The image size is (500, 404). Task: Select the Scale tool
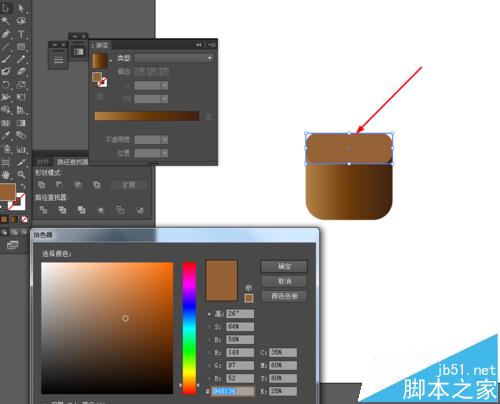(21, 84)
